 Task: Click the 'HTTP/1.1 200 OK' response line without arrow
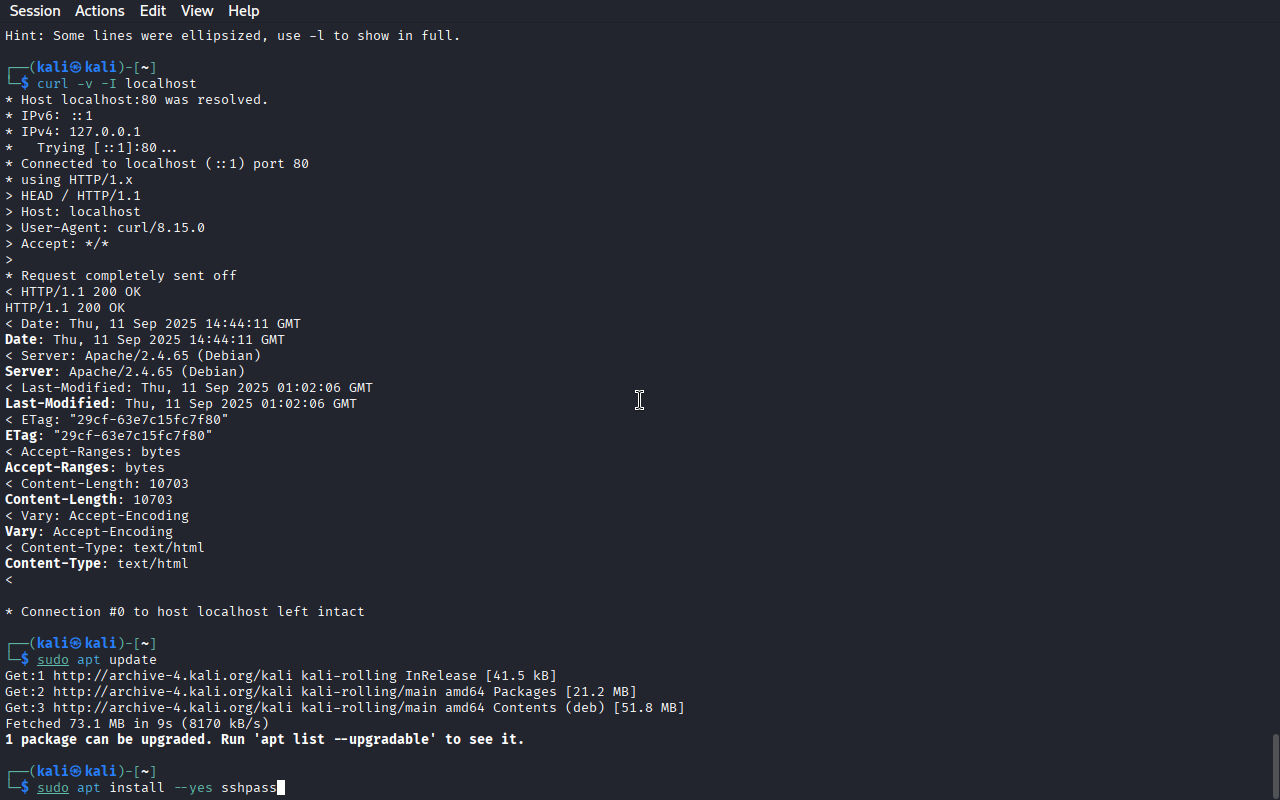coord(65,308)
